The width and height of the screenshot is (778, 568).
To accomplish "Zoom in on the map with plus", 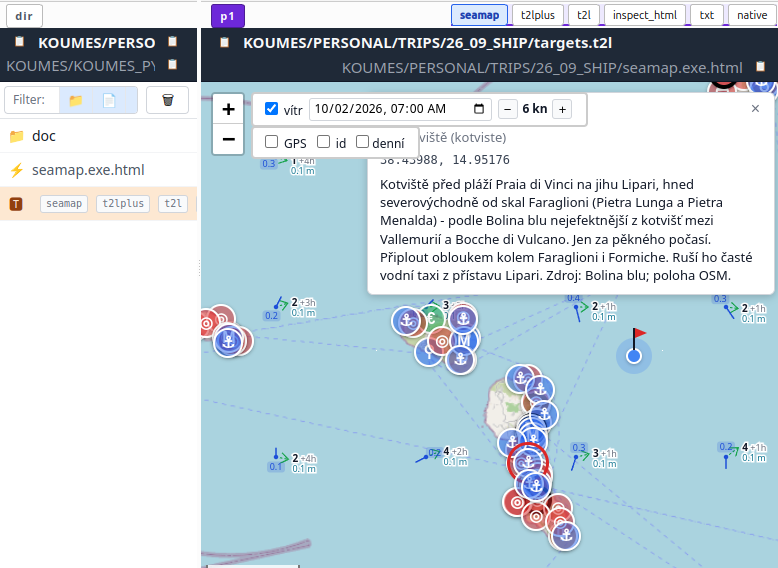I will pyautogui.click(x=228, y=109).
